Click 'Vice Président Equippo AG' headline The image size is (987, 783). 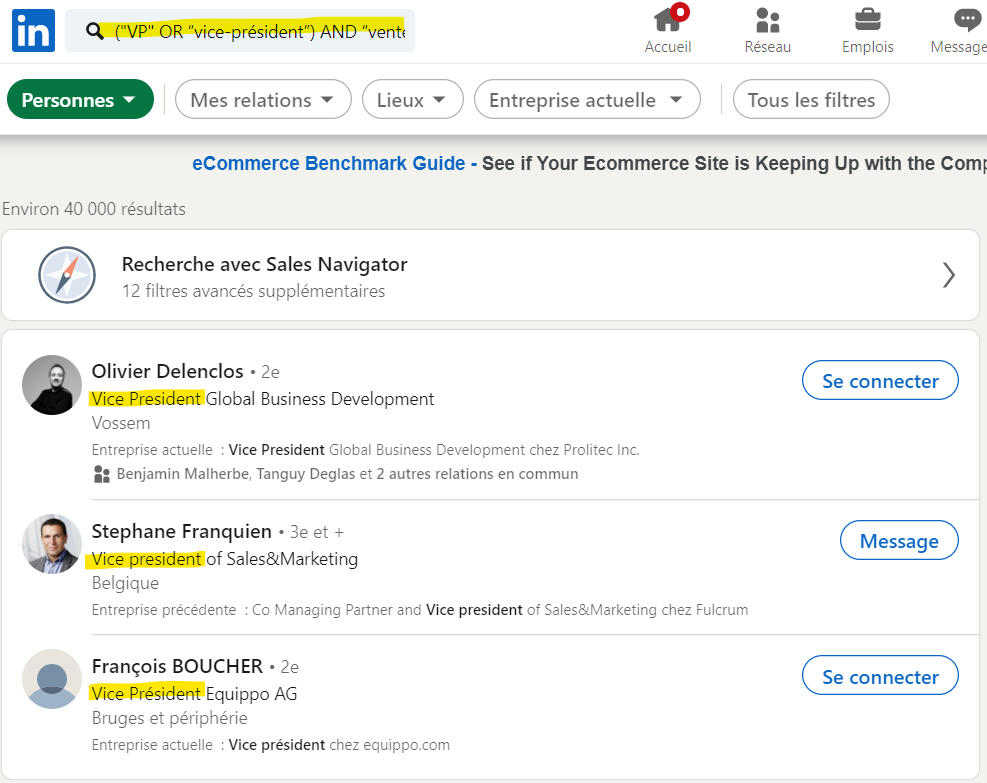(x=194, y=694)
